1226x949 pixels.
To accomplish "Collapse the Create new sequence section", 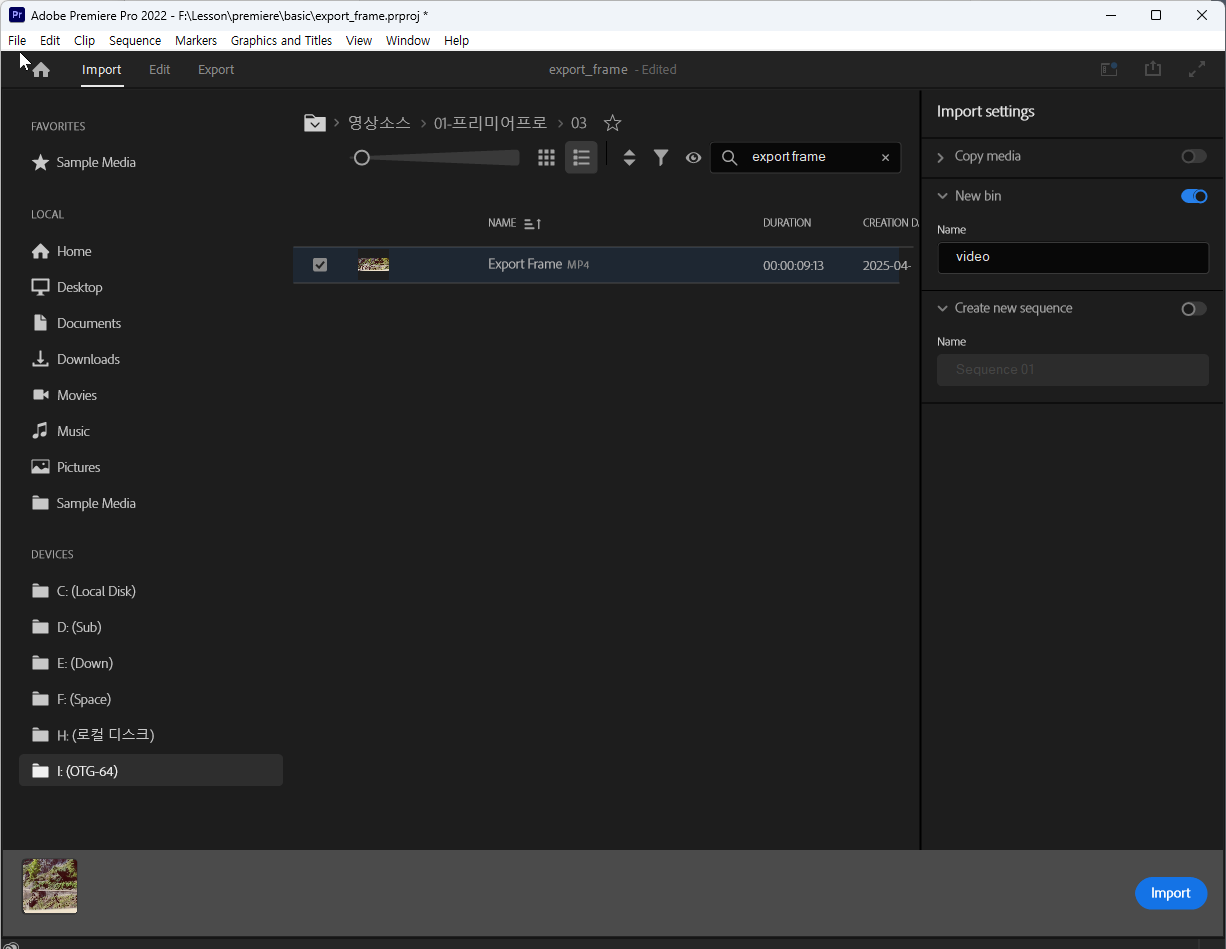I will [941, 308].
